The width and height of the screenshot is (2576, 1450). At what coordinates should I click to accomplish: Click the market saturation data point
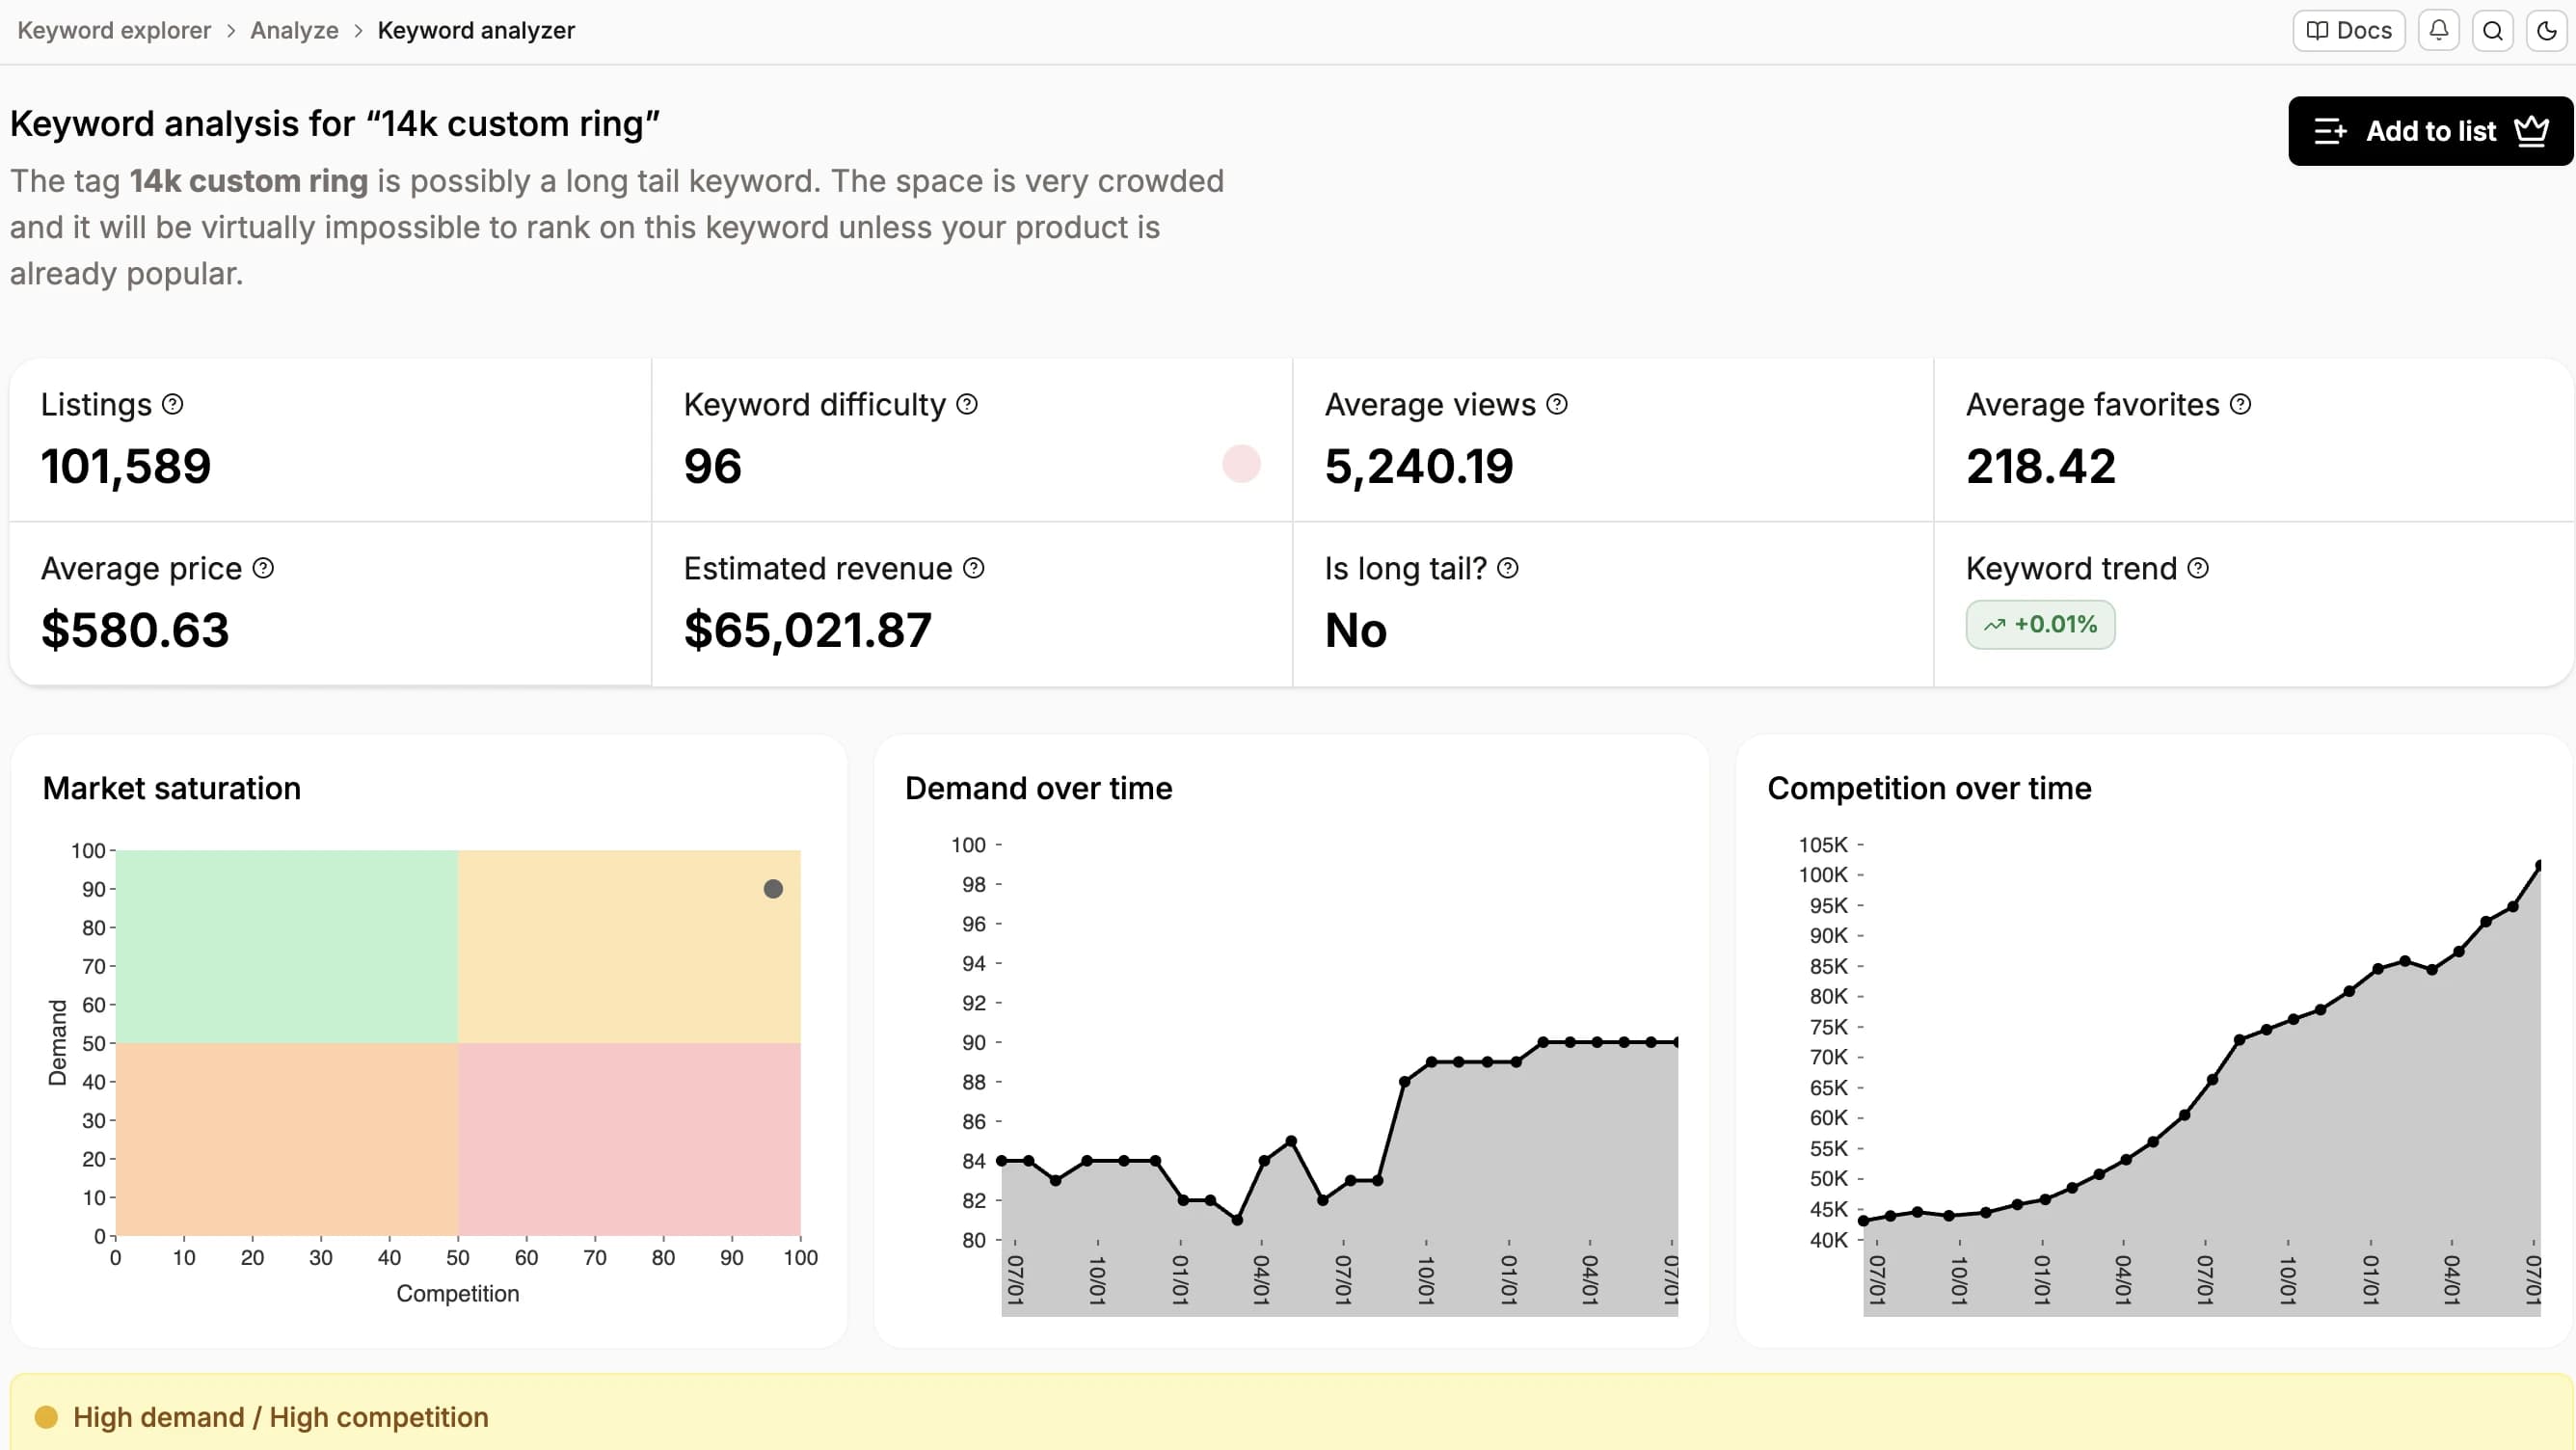tap(773, 889)
